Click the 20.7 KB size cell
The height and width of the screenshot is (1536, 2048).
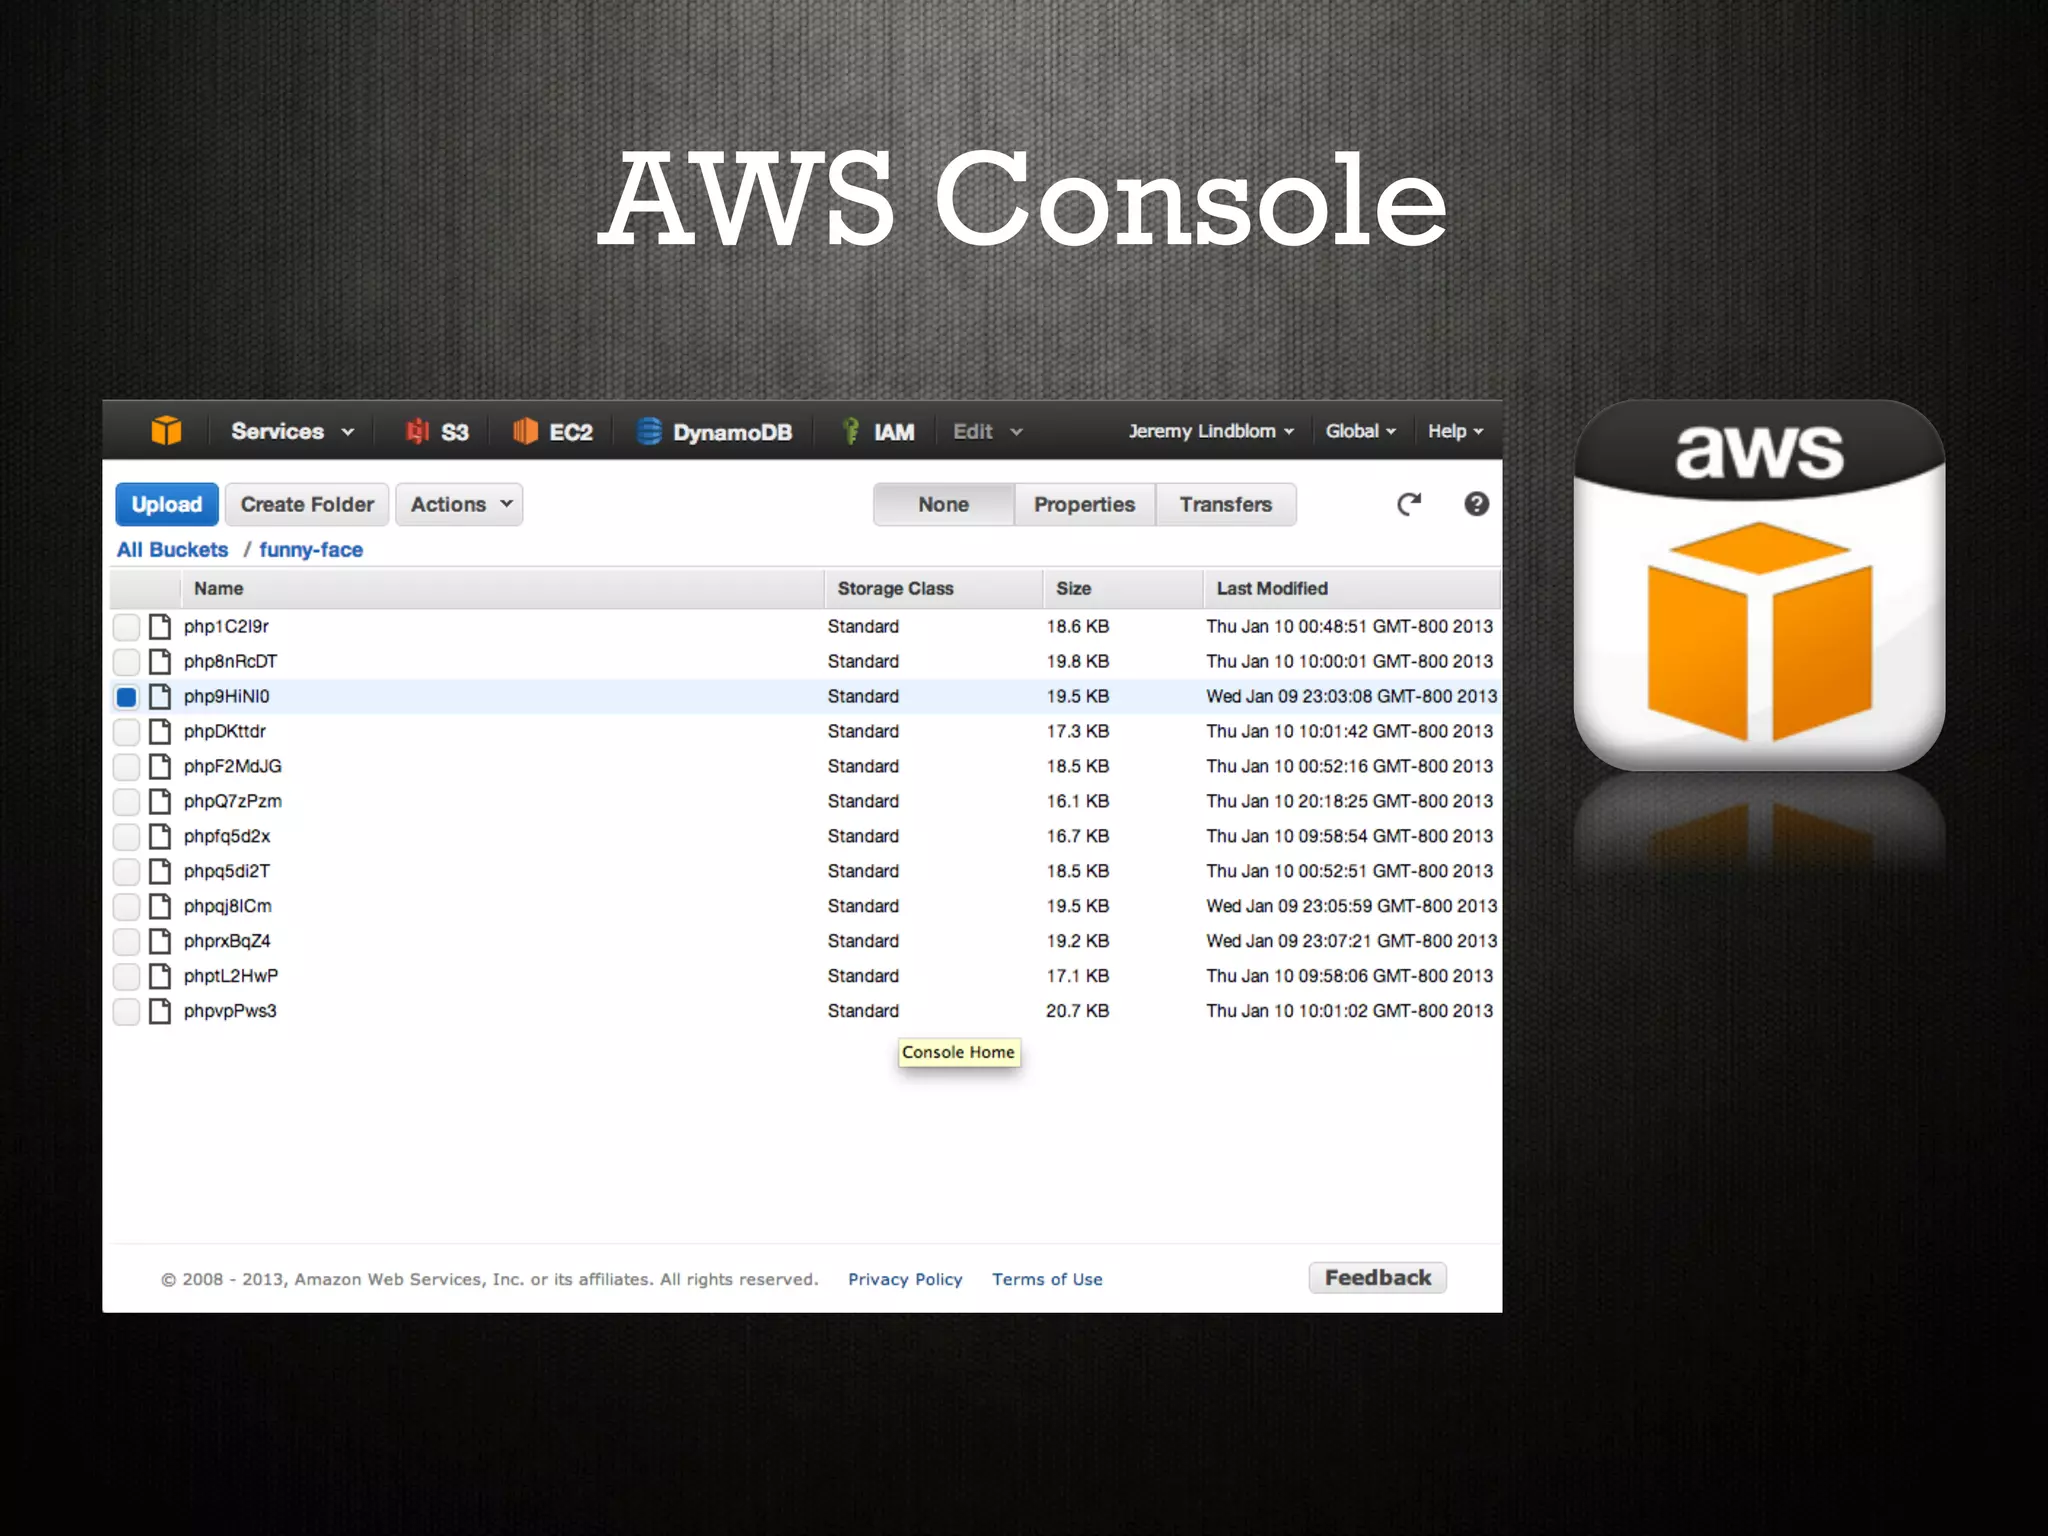point(1077,1011)
